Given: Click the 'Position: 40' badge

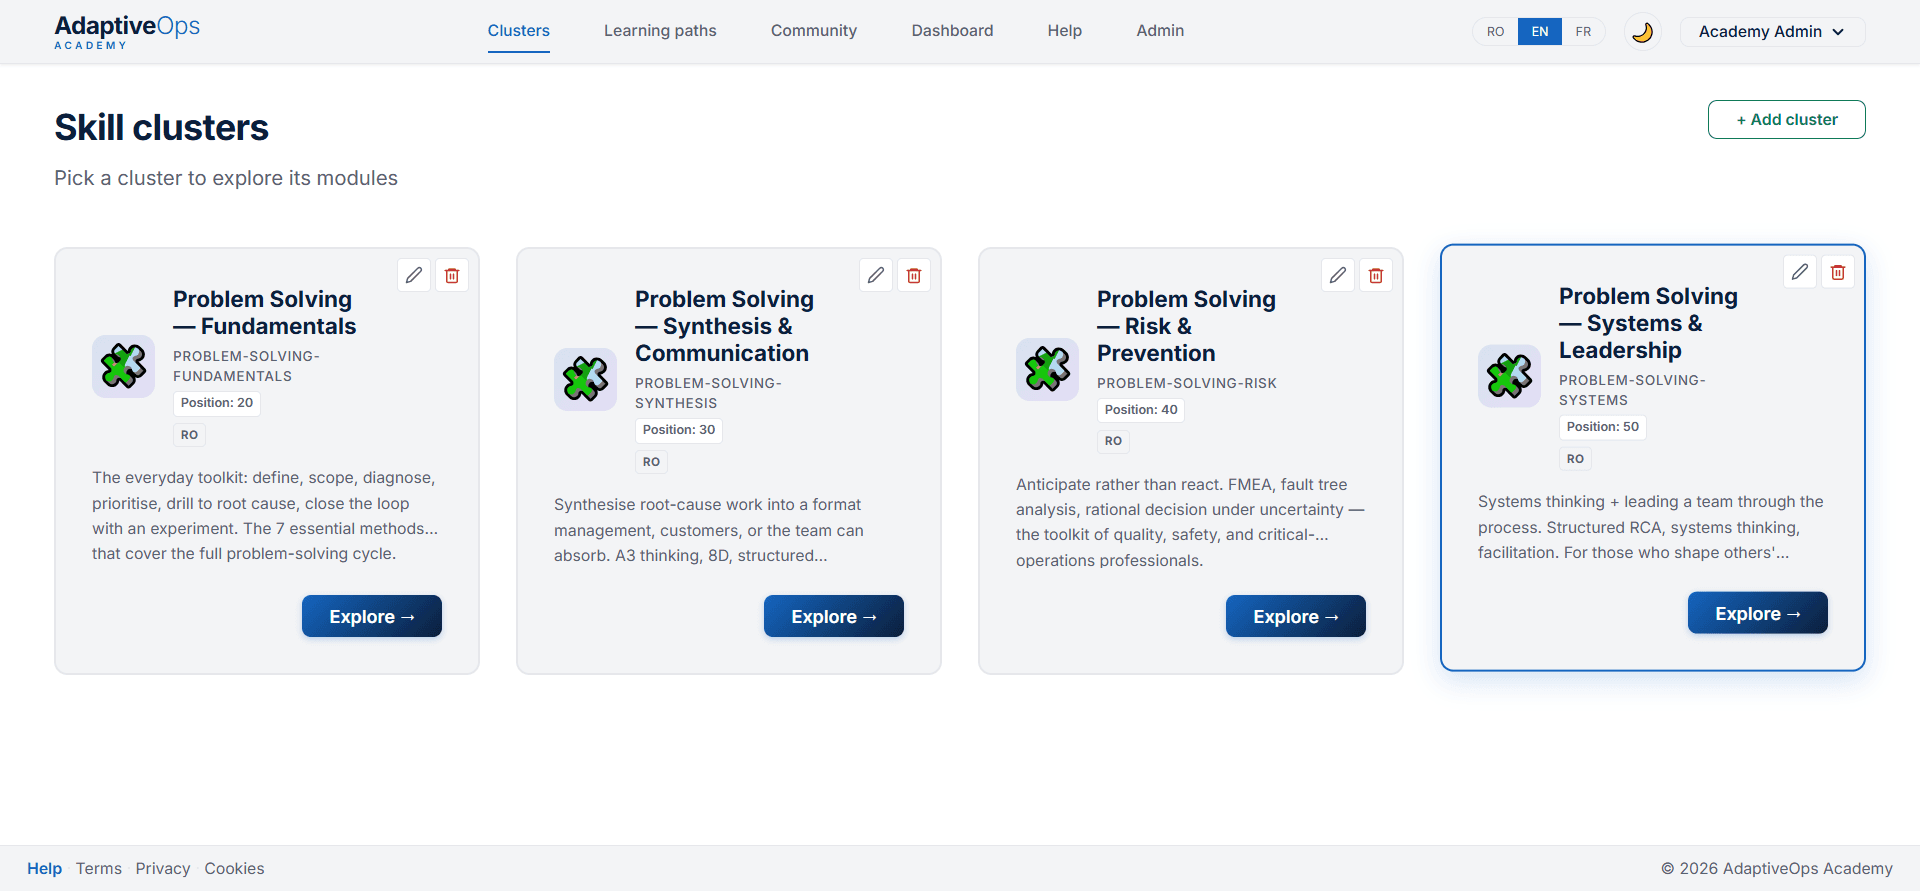Looking at the screenshot, I should 1141,410.
